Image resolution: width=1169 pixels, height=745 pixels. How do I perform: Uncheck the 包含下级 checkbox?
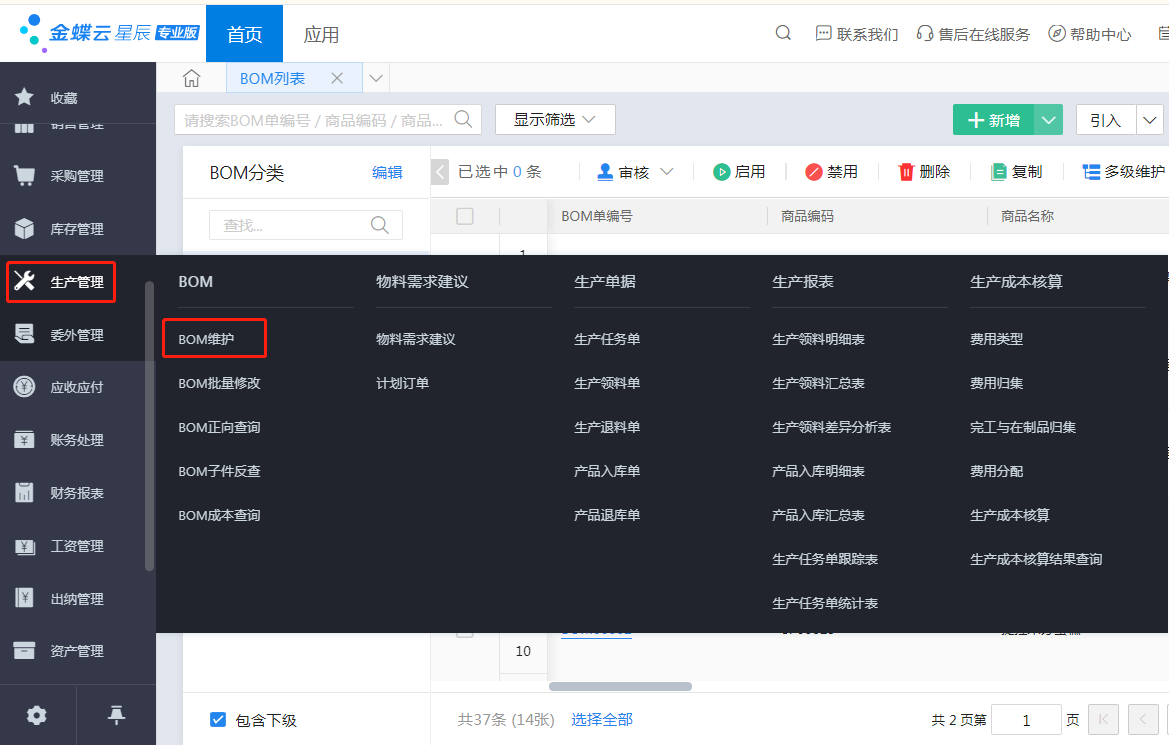pos(218,719)
